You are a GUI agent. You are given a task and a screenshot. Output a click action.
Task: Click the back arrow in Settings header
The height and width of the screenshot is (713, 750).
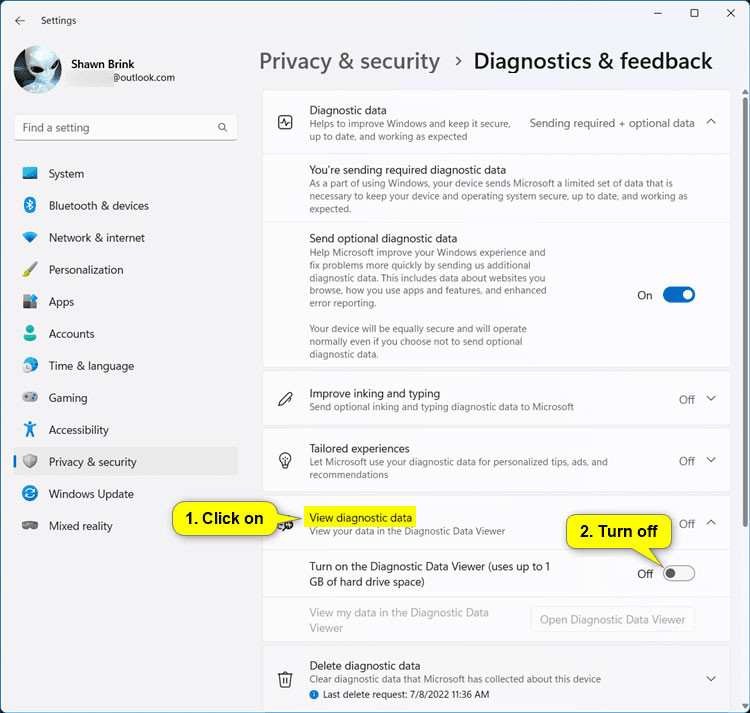pos(20,20)
